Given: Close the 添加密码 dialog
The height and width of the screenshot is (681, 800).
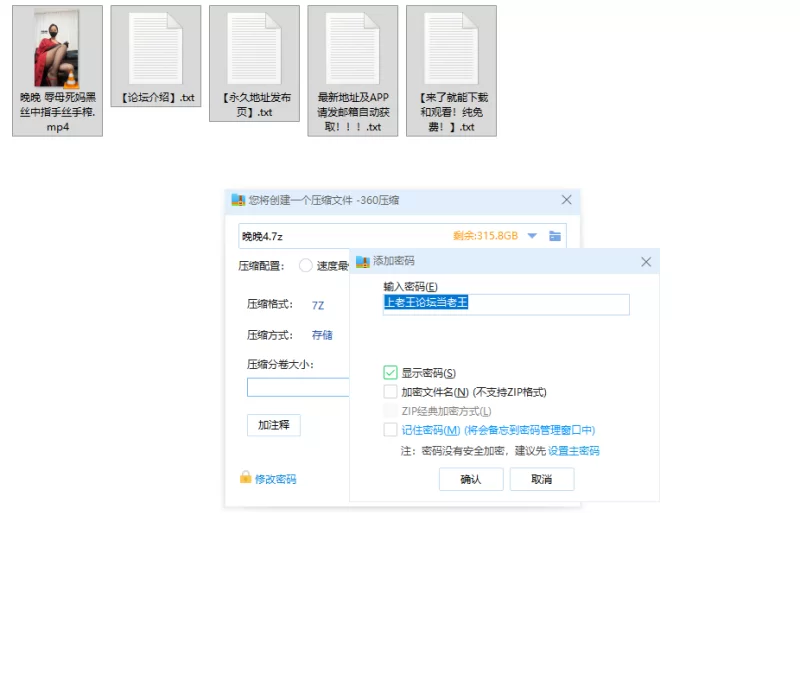Looking at the screenshot, I should coord(646,262).
